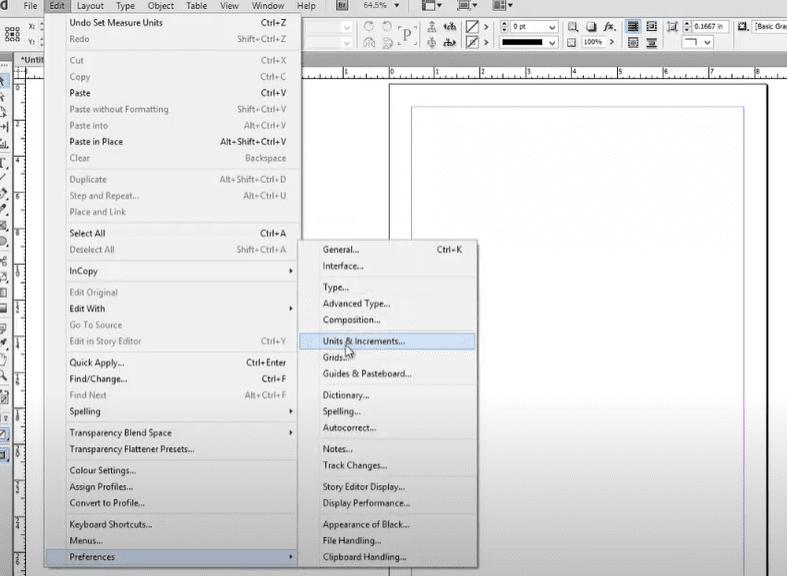Click the Stroke colour swatch in control panel
The image size is (787, 576).
(472, 43)
